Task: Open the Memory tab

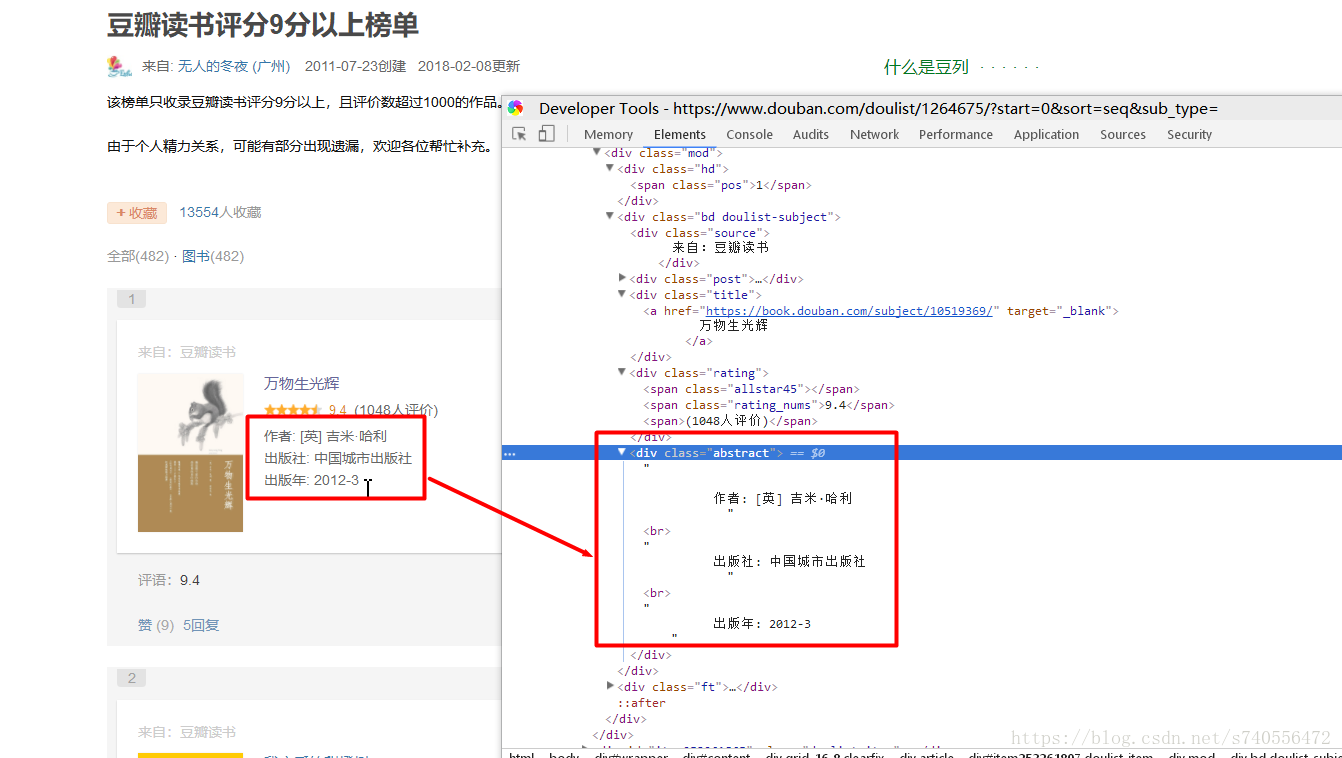Action: 608,134
